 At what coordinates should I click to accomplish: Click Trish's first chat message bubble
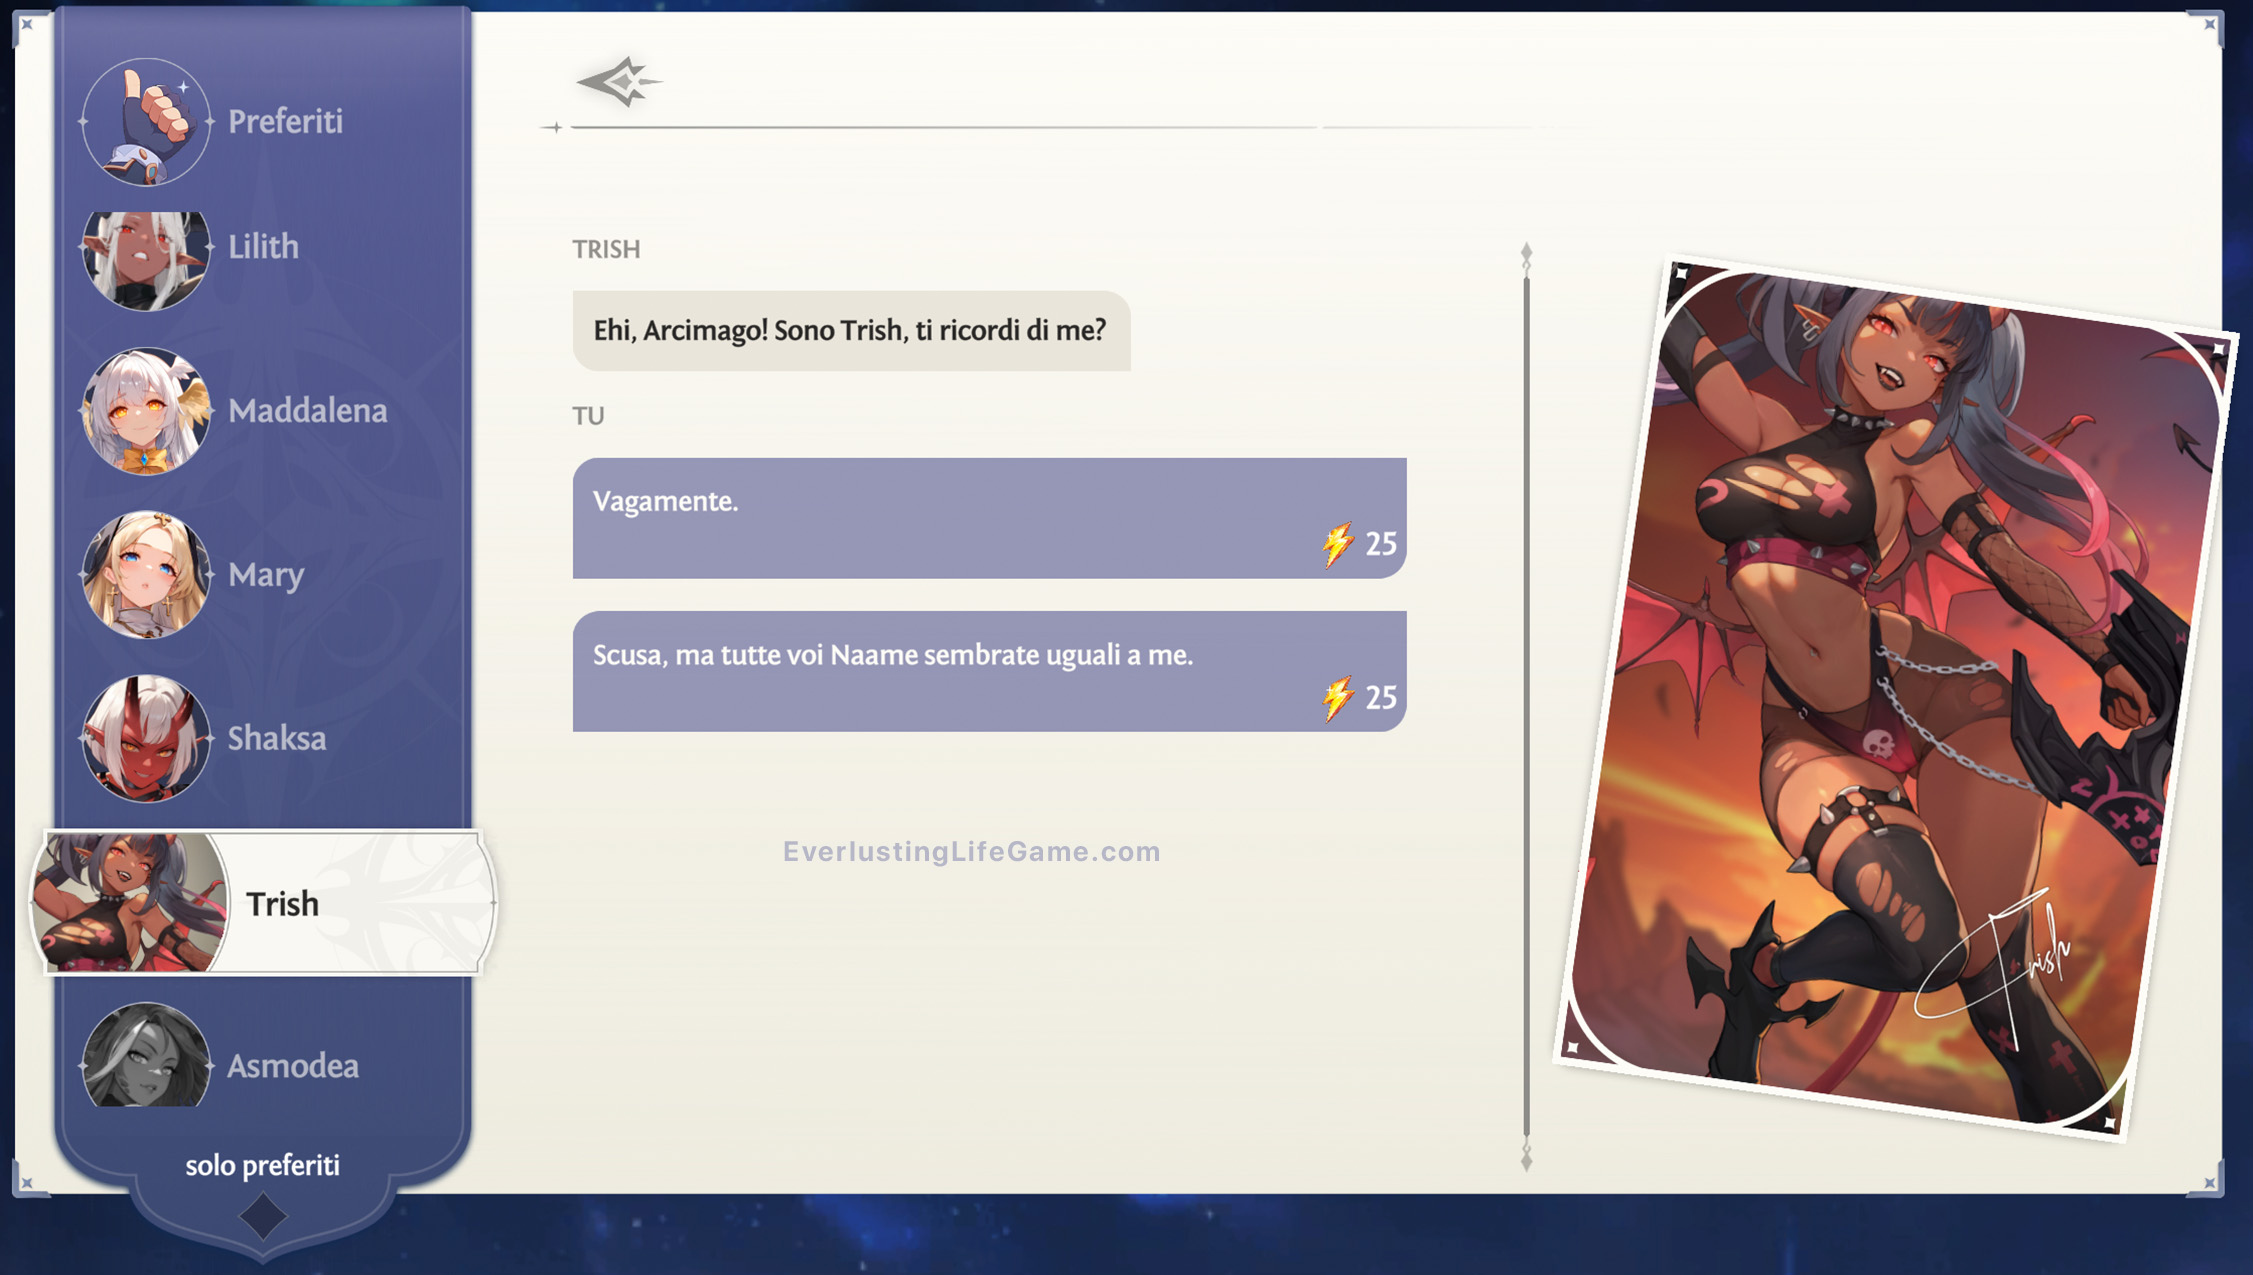pyautogui.click(x=850, y=331)
